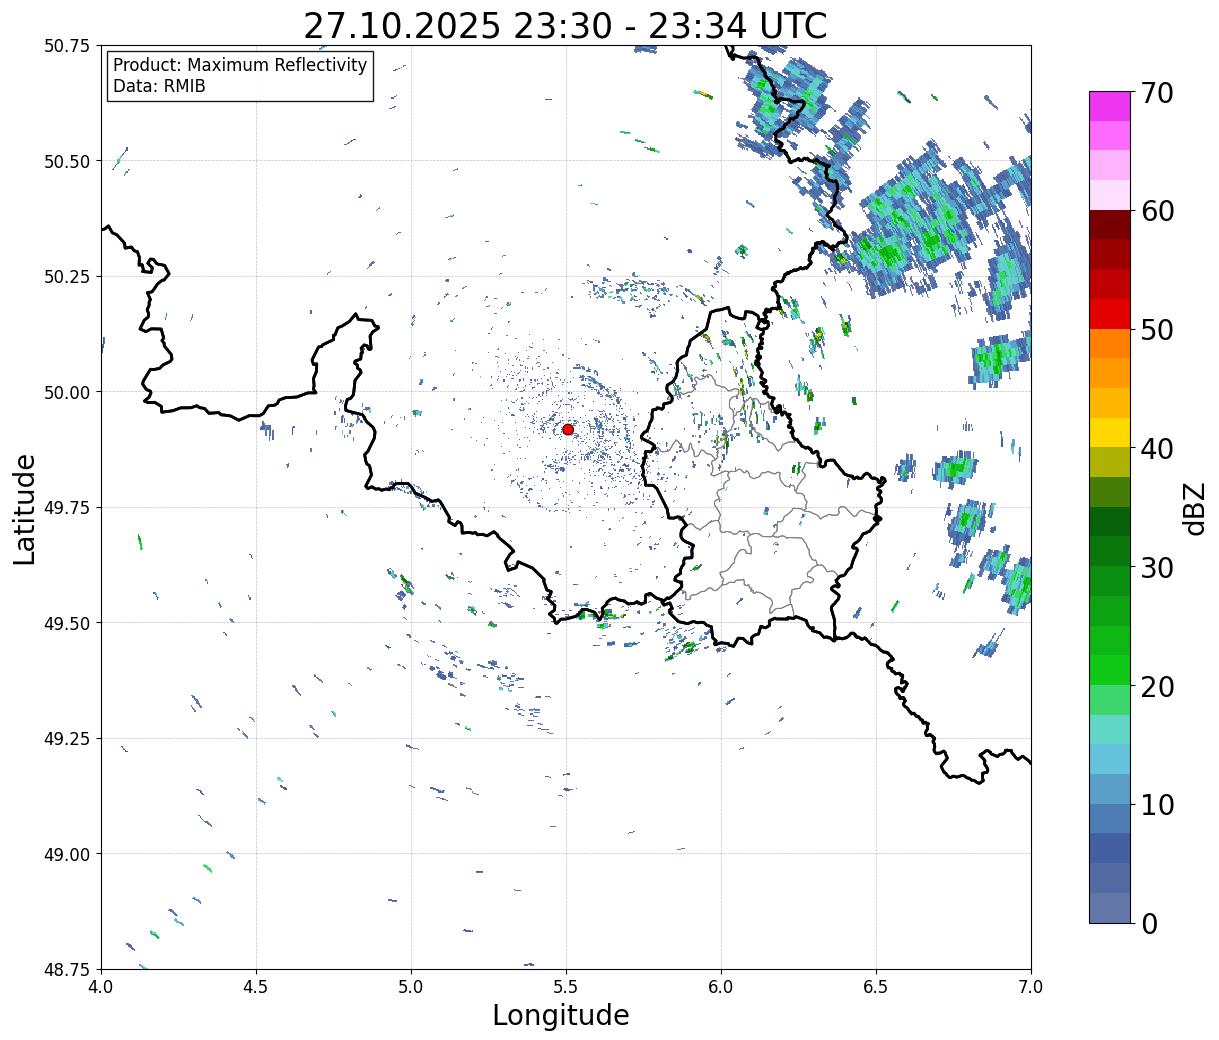
Task: Click the longitude tick label 4.5
Action: (256, 987)
